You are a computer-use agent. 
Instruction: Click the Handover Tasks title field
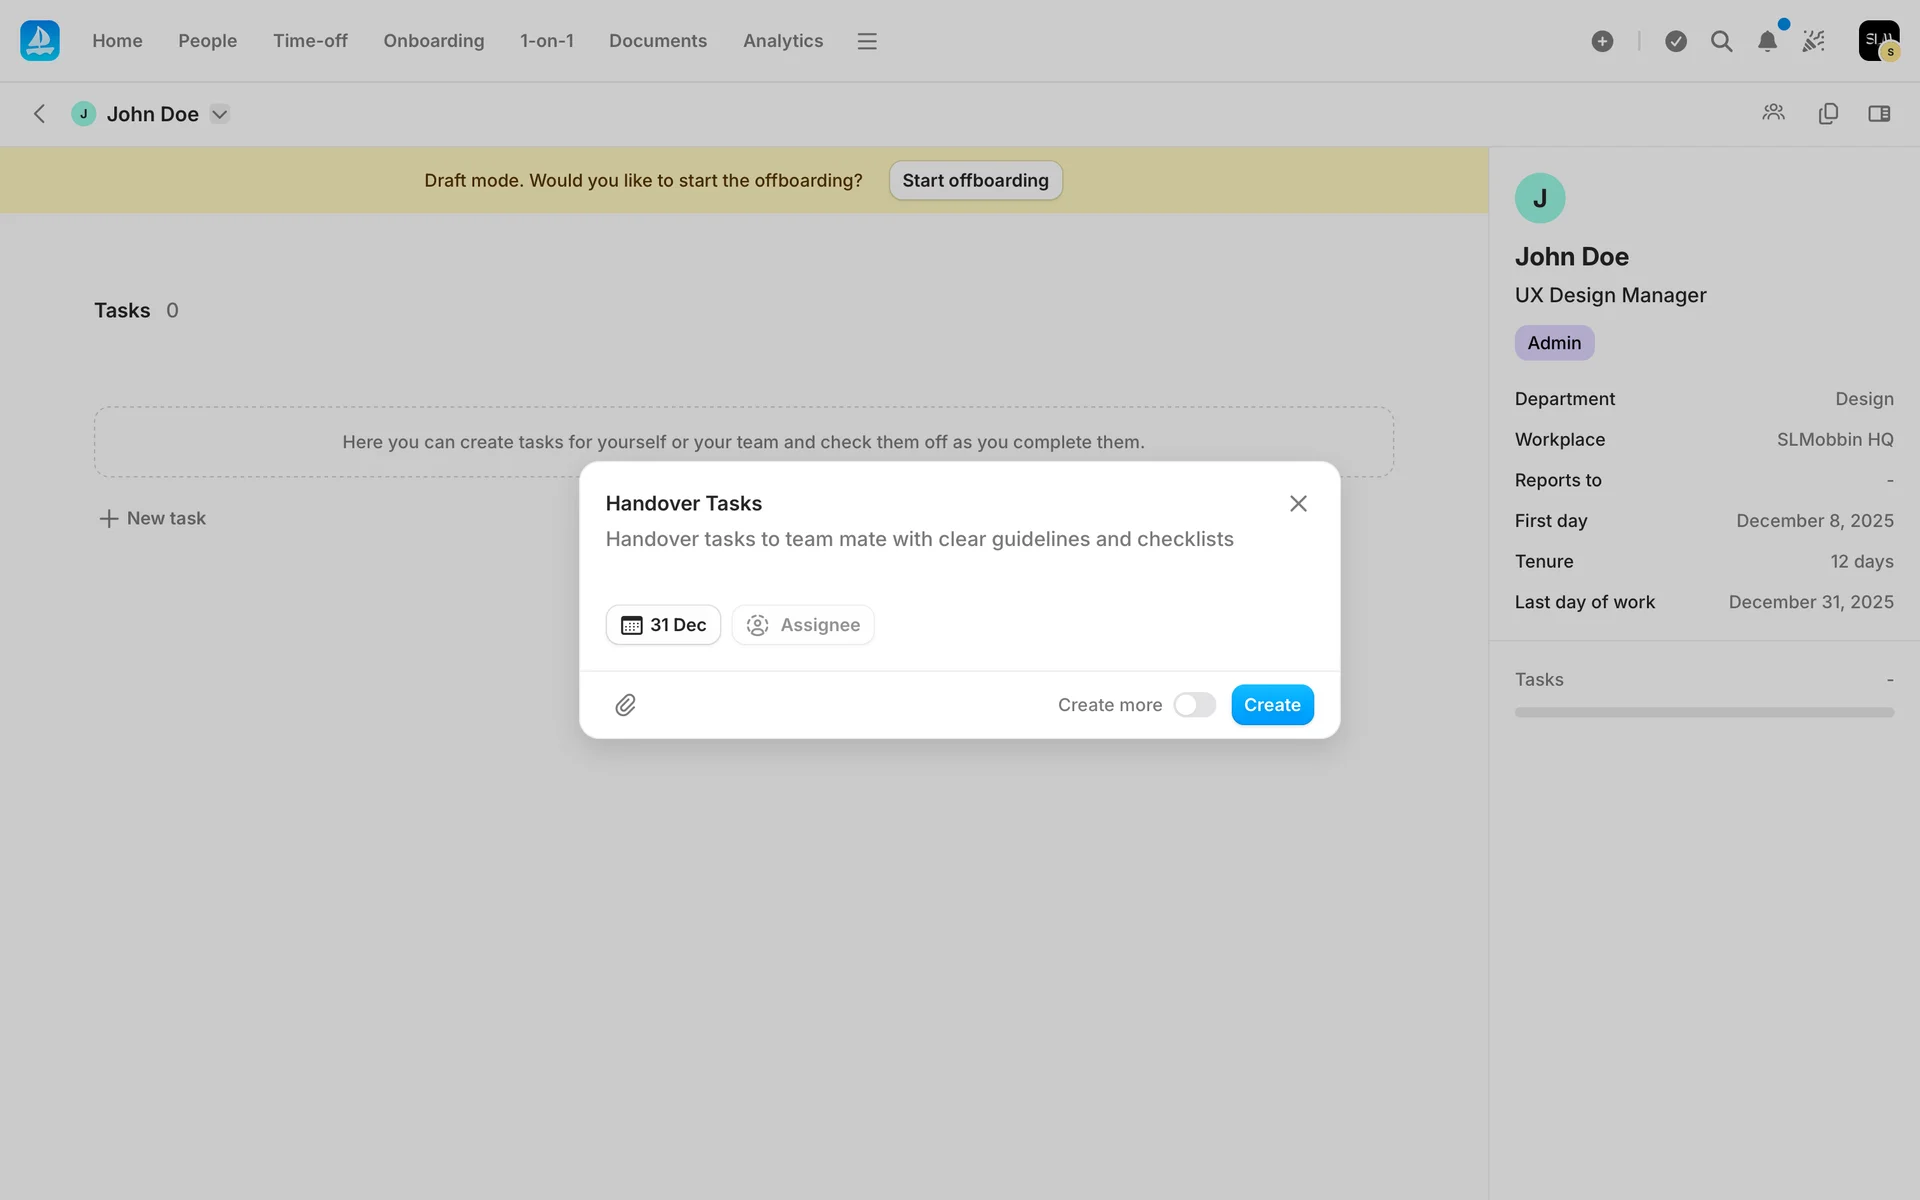pyautogui.click(x=684, y=504)
